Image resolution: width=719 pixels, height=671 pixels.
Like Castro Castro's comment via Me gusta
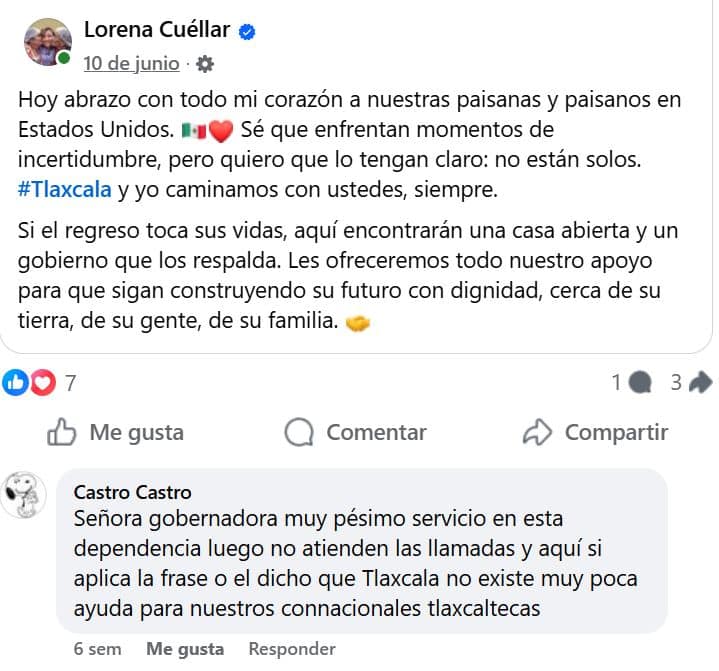(185, 649)
